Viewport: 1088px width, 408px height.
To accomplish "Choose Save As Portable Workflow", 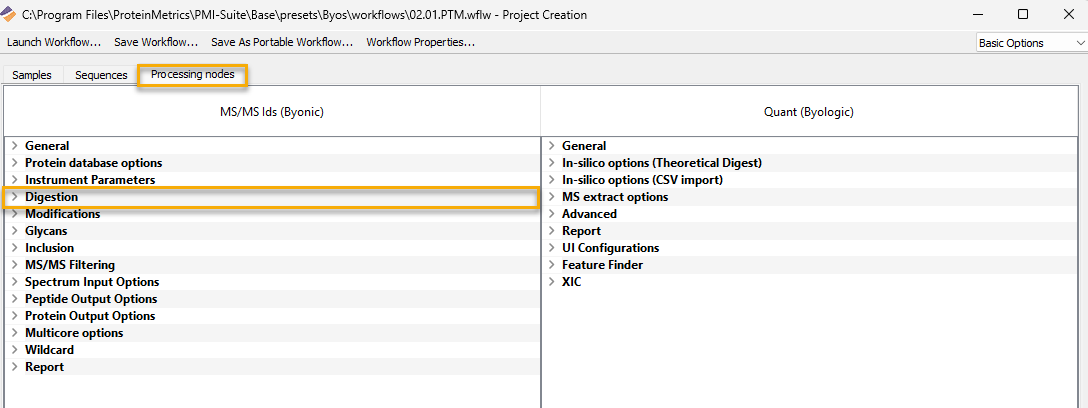I will [282, 42].
